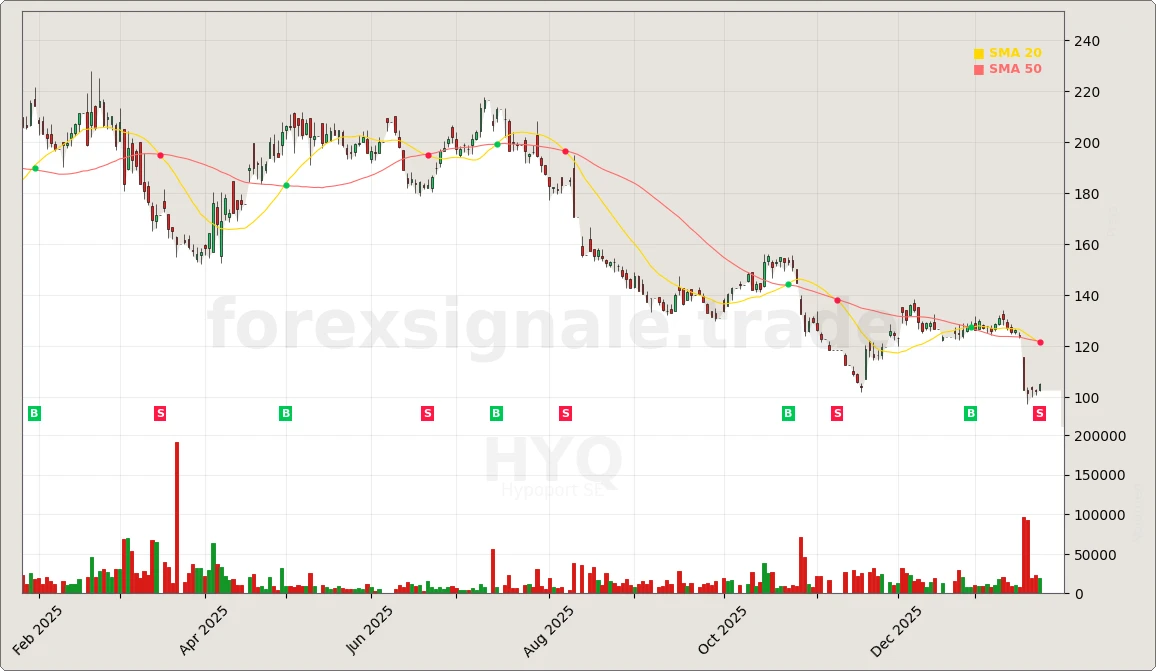Select the S marker just after Jun 2025
Image resolution: width=1156 pixels, height=671 pixels.
click(427, 412)
